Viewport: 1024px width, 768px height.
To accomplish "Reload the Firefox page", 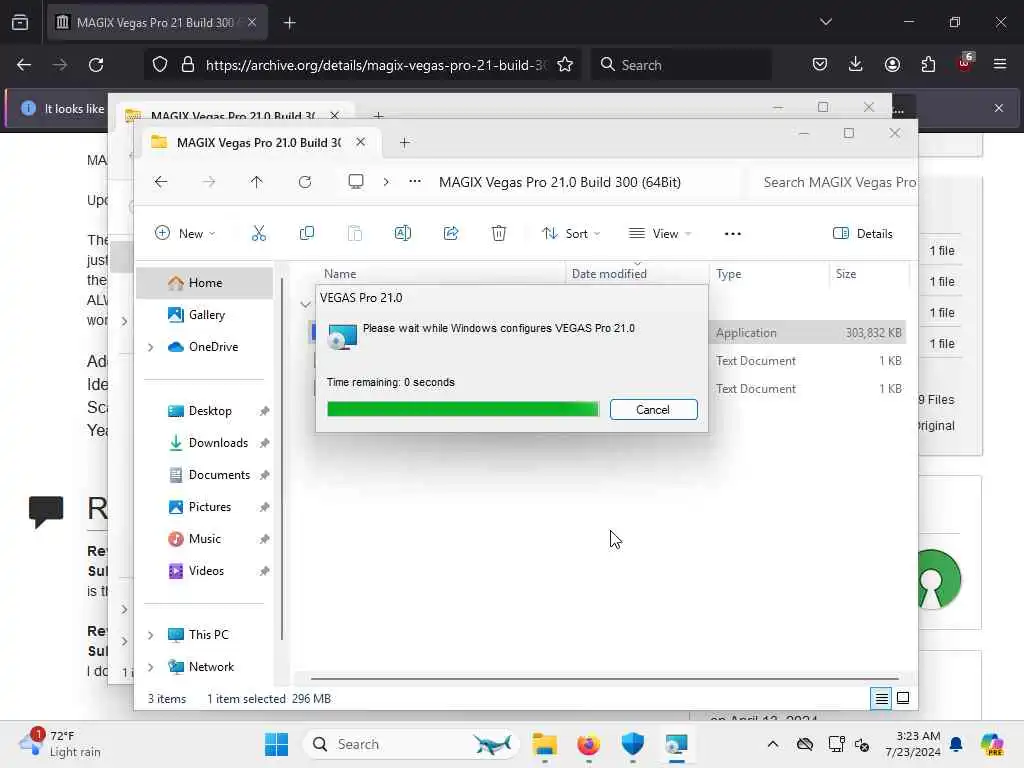I will 96,65.
